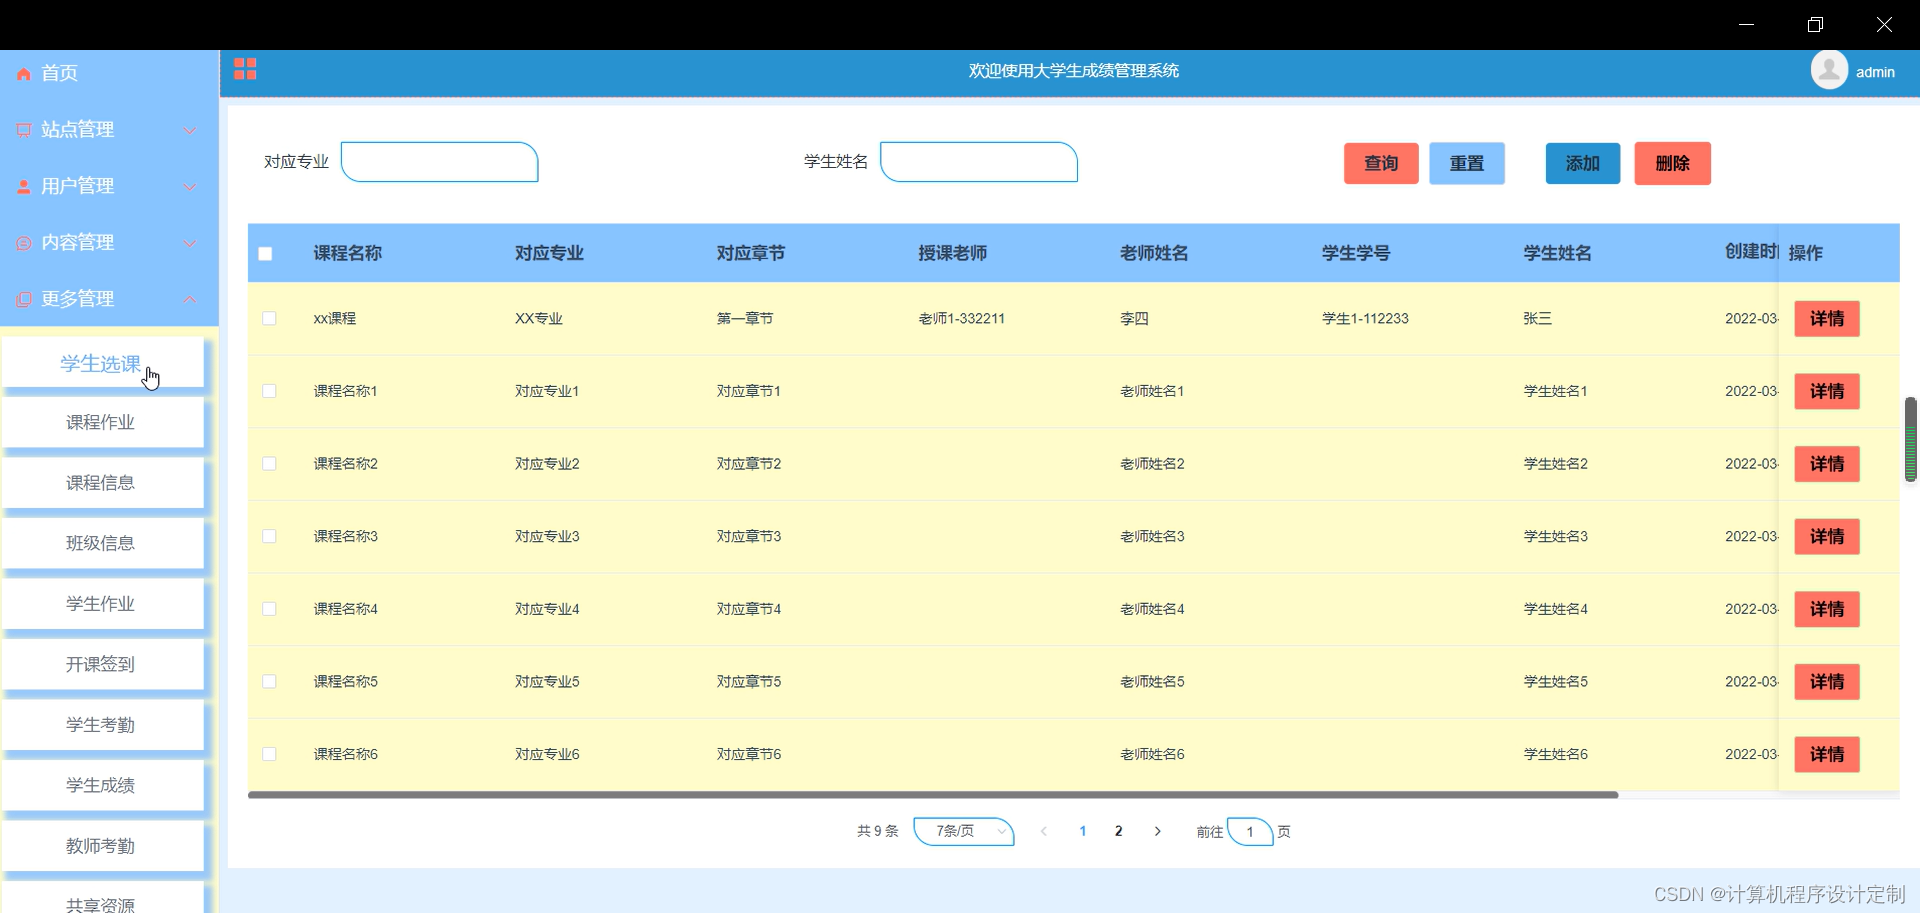This screenshot has width=1920, height=913.
Task: Open the admin avatar icon
Action: pyautogui.click(x=1830, y=70)
